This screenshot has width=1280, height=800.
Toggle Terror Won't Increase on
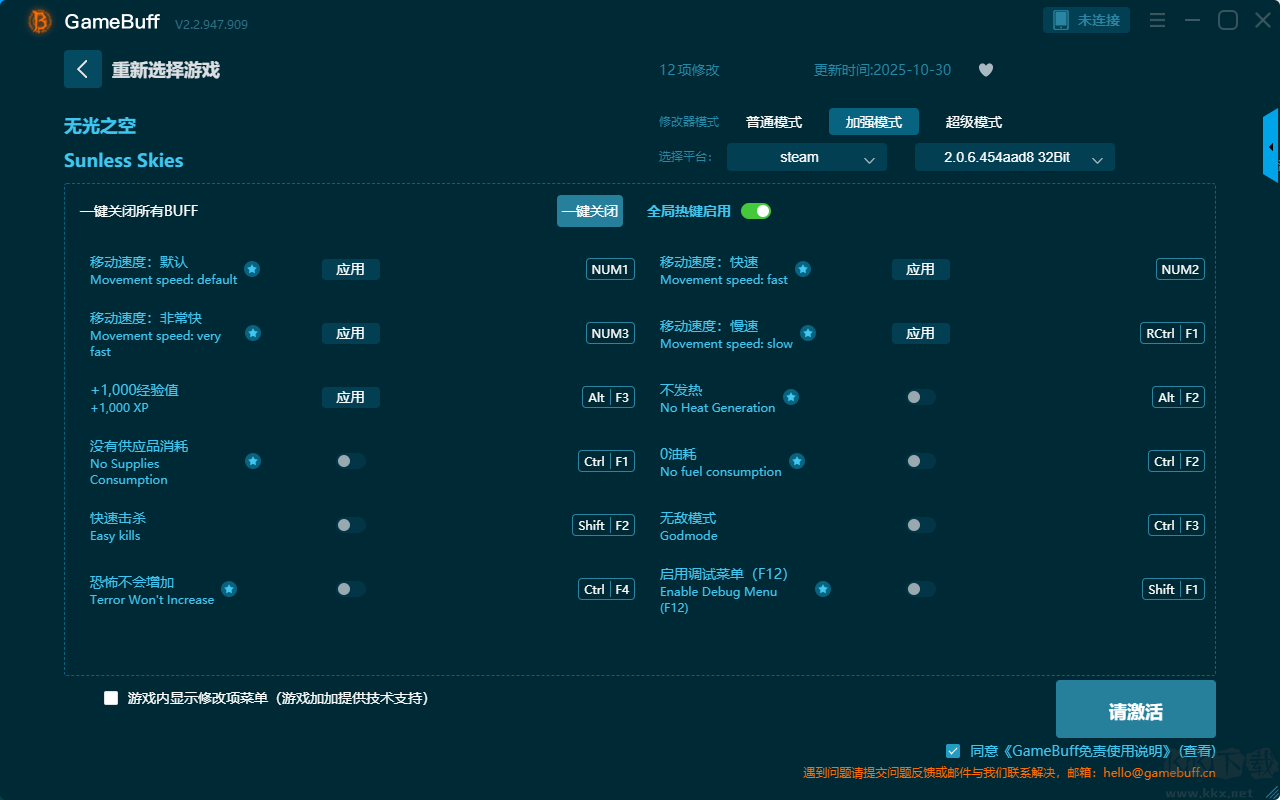351,589
